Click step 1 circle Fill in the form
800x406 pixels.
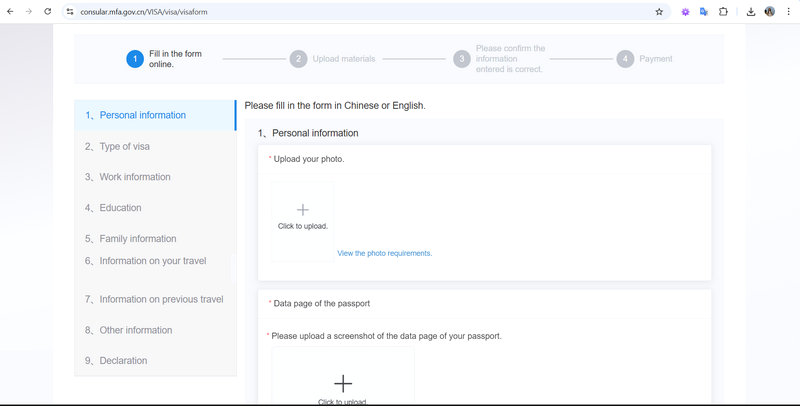point(135,59)
